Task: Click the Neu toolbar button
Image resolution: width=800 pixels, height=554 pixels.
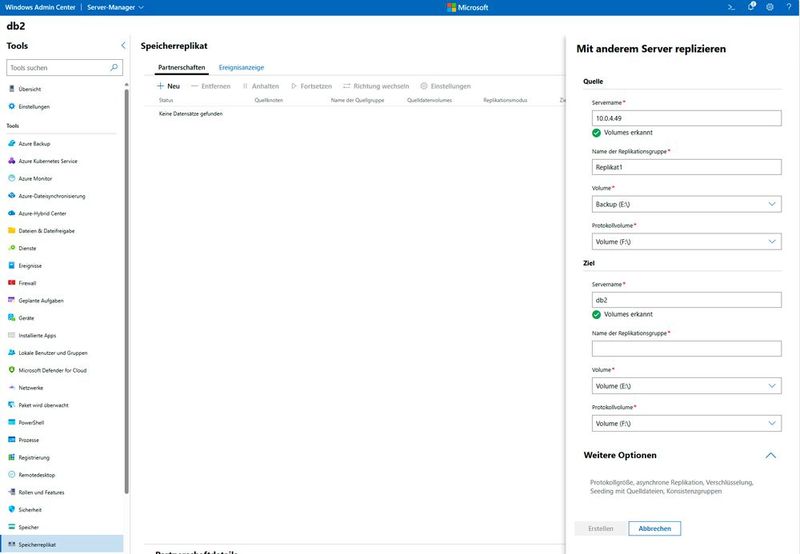Action: point(168,86)
